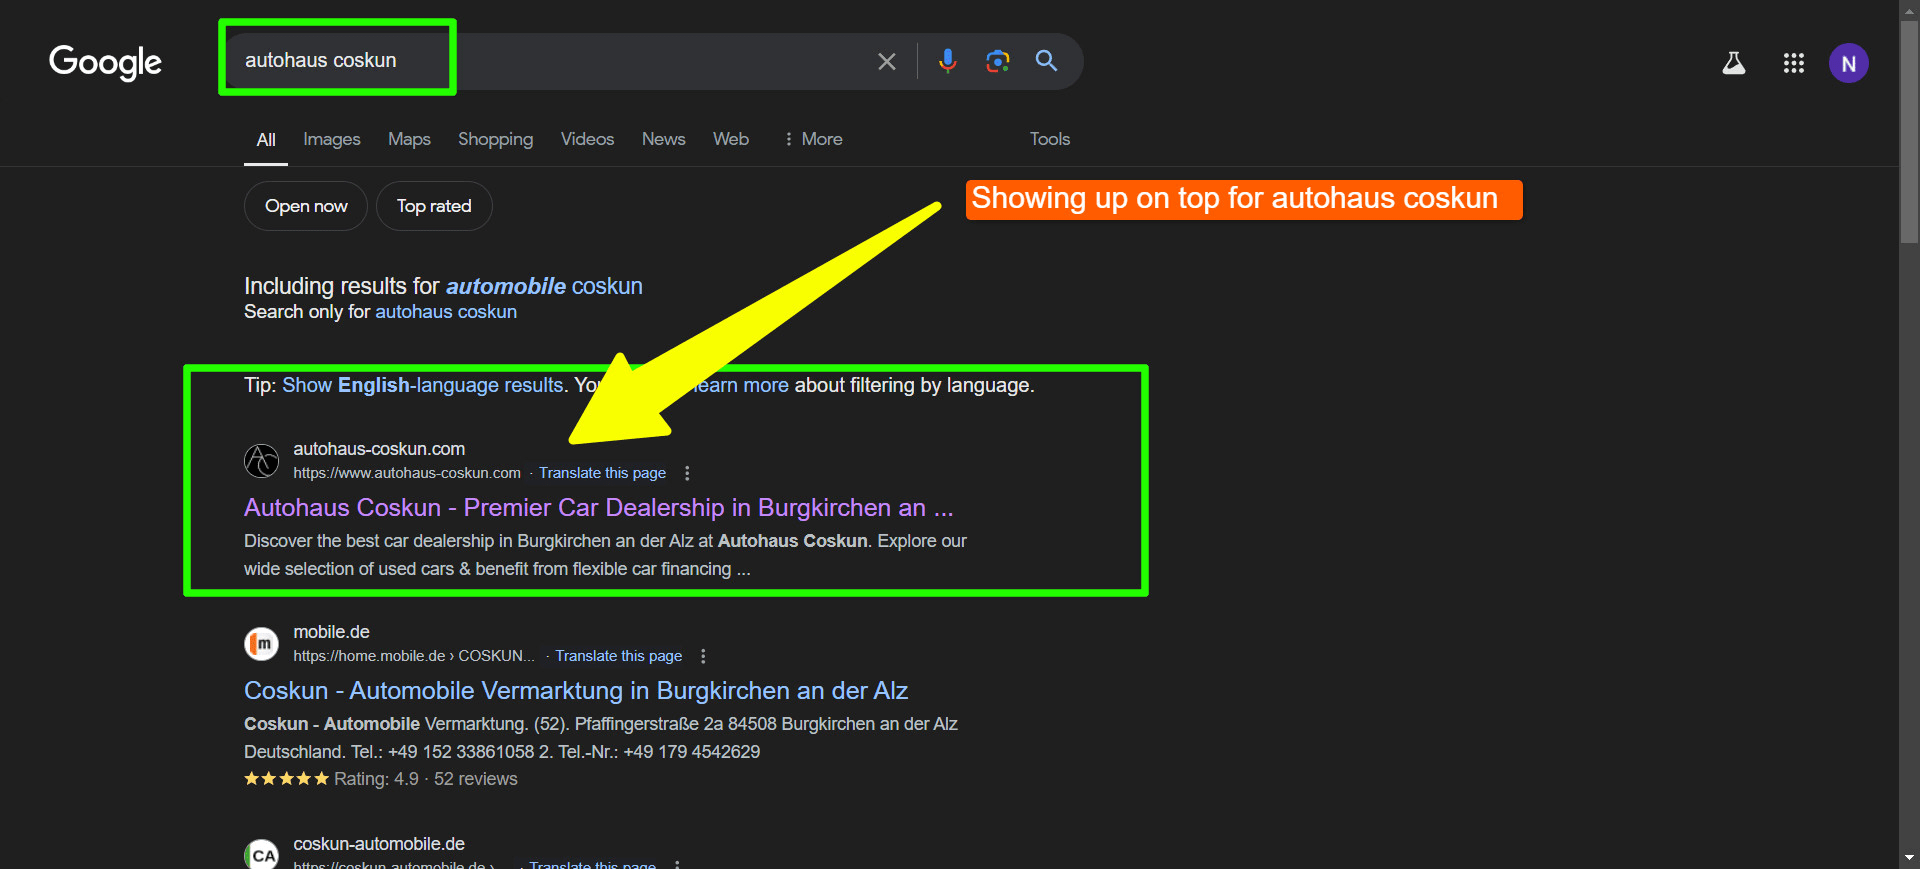Screen dimensions: 1920x869
Task: Open the Google apps grid
Action: click(x=1793, y=63)
